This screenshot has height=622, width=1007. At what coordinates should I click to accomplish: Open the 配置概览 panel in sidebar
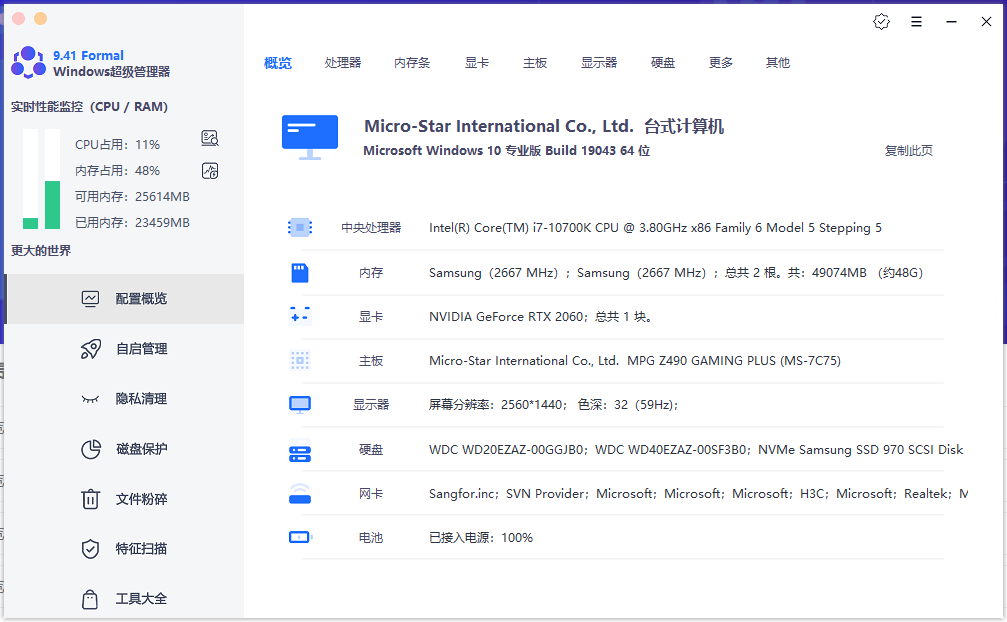[122, 298]
